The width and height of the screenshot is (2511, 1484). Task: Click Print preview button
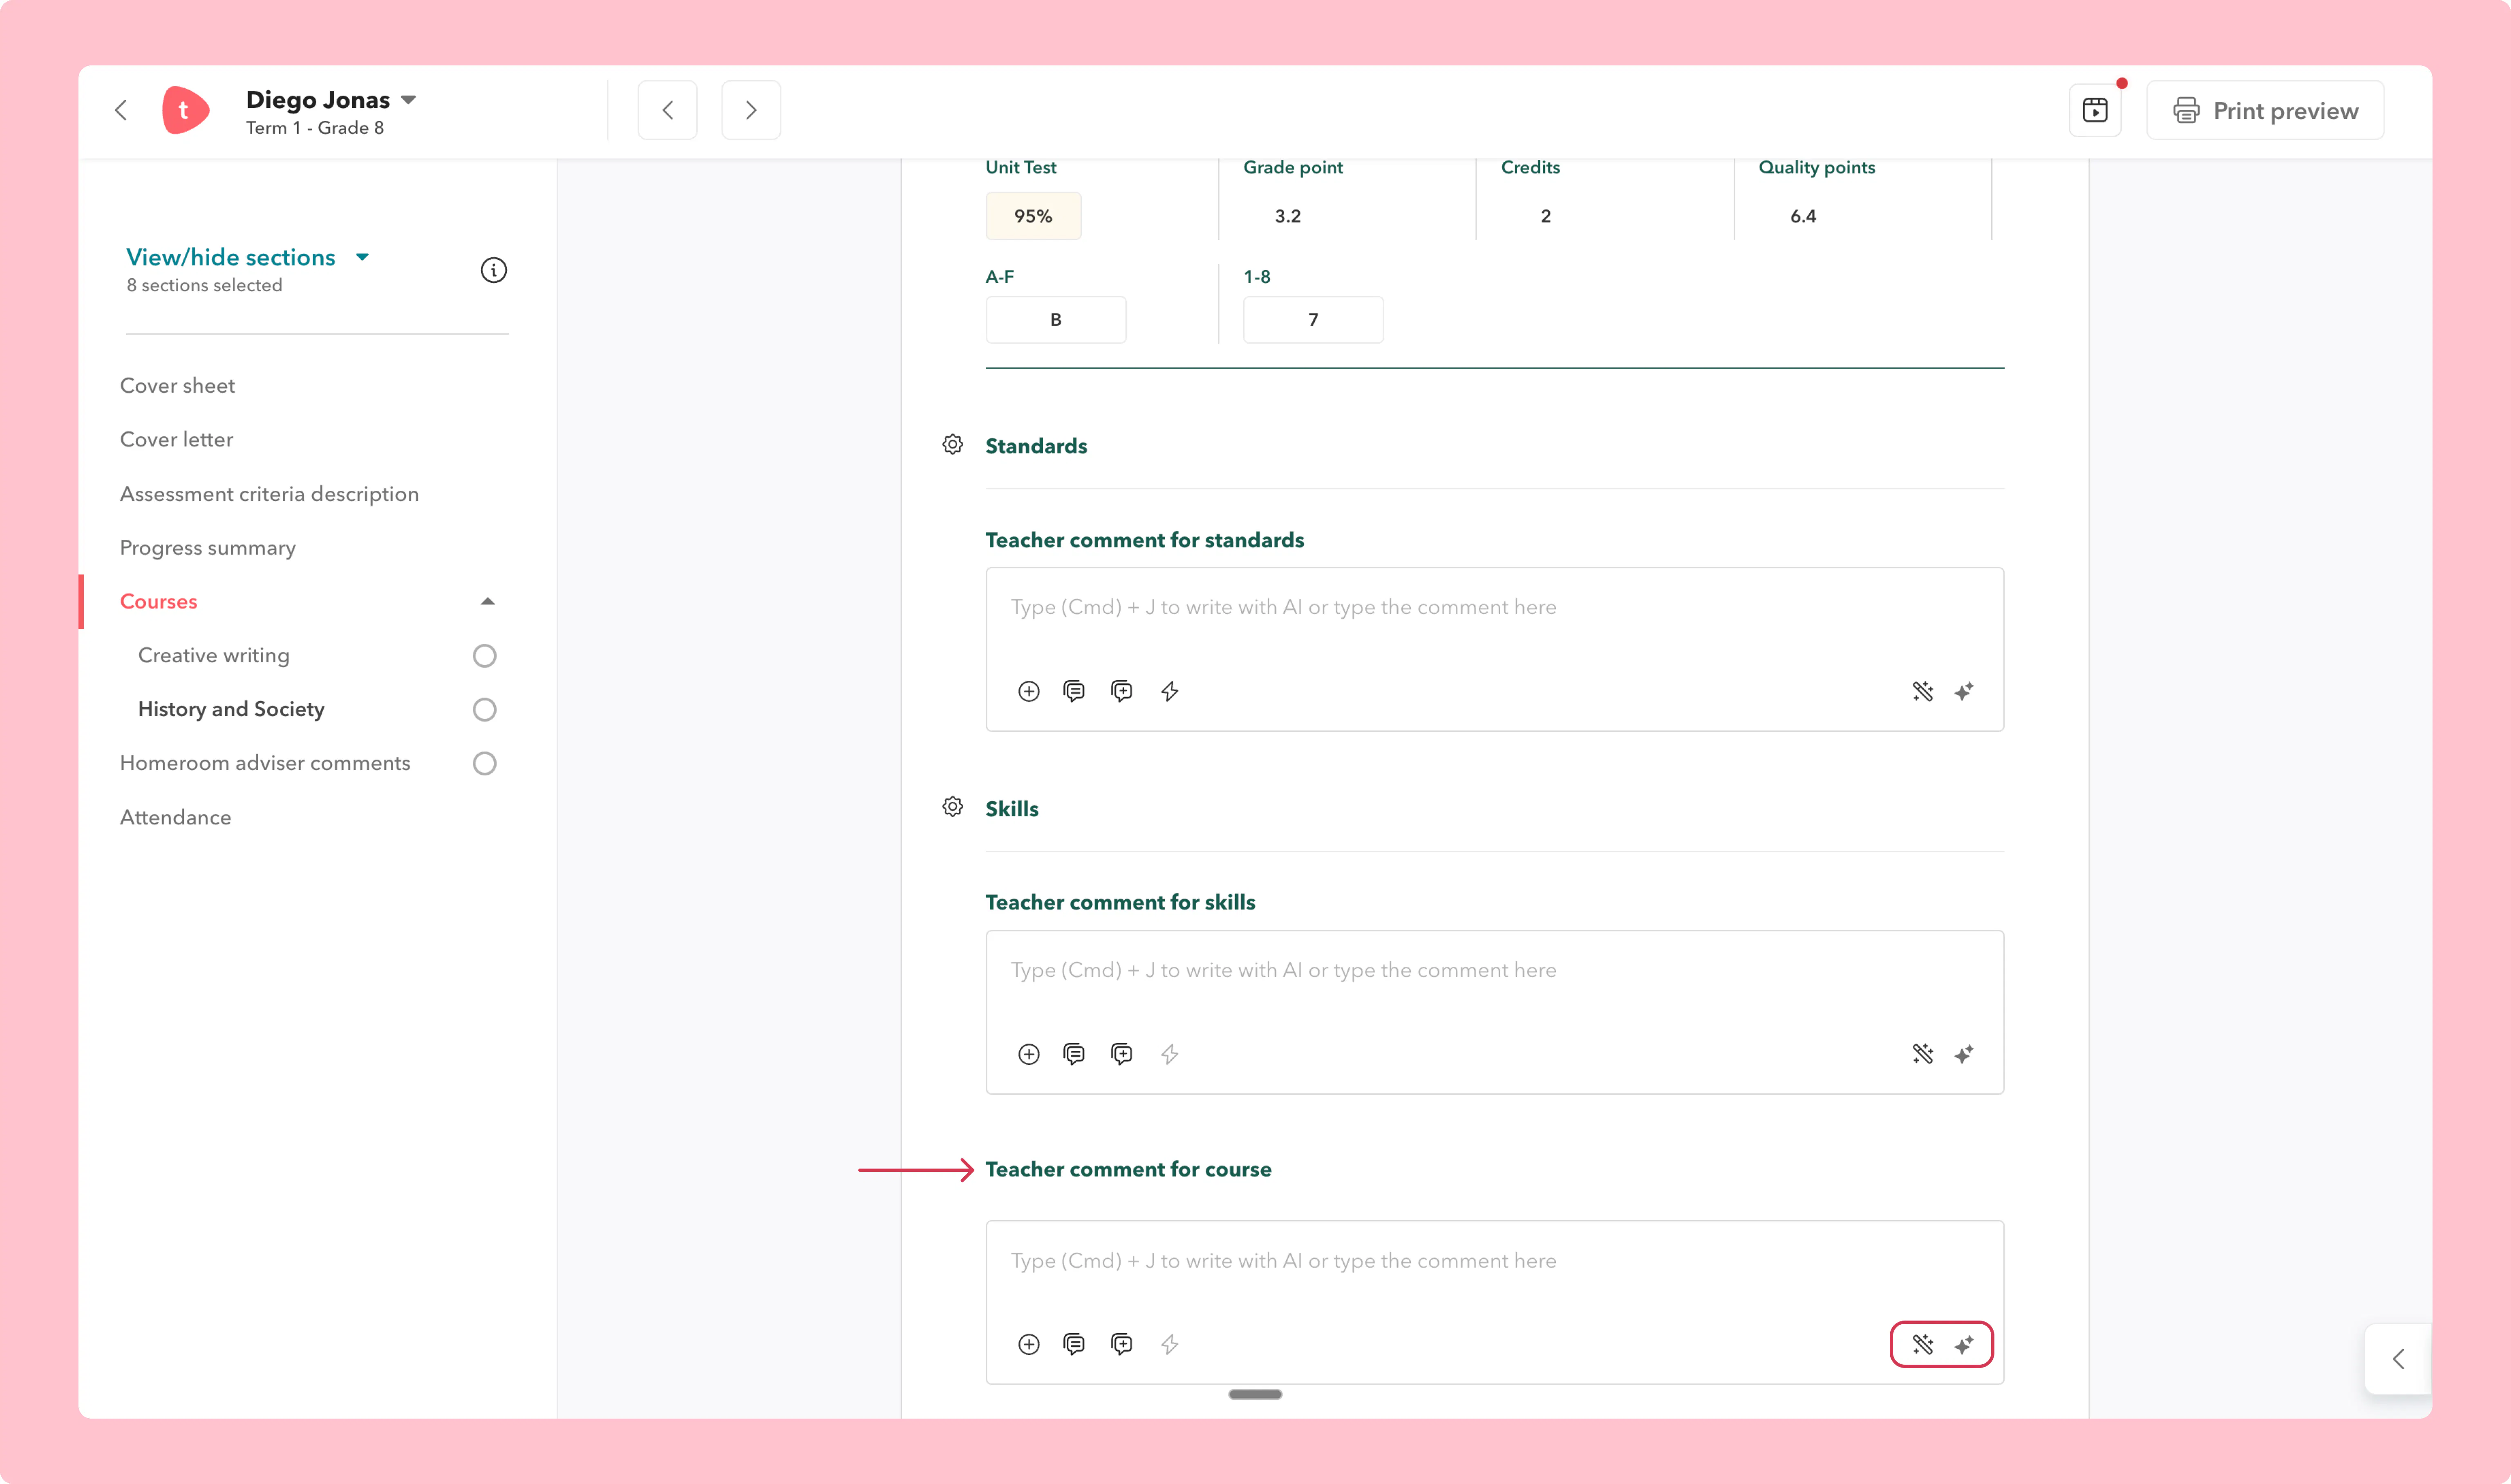tap(2265, 110)
